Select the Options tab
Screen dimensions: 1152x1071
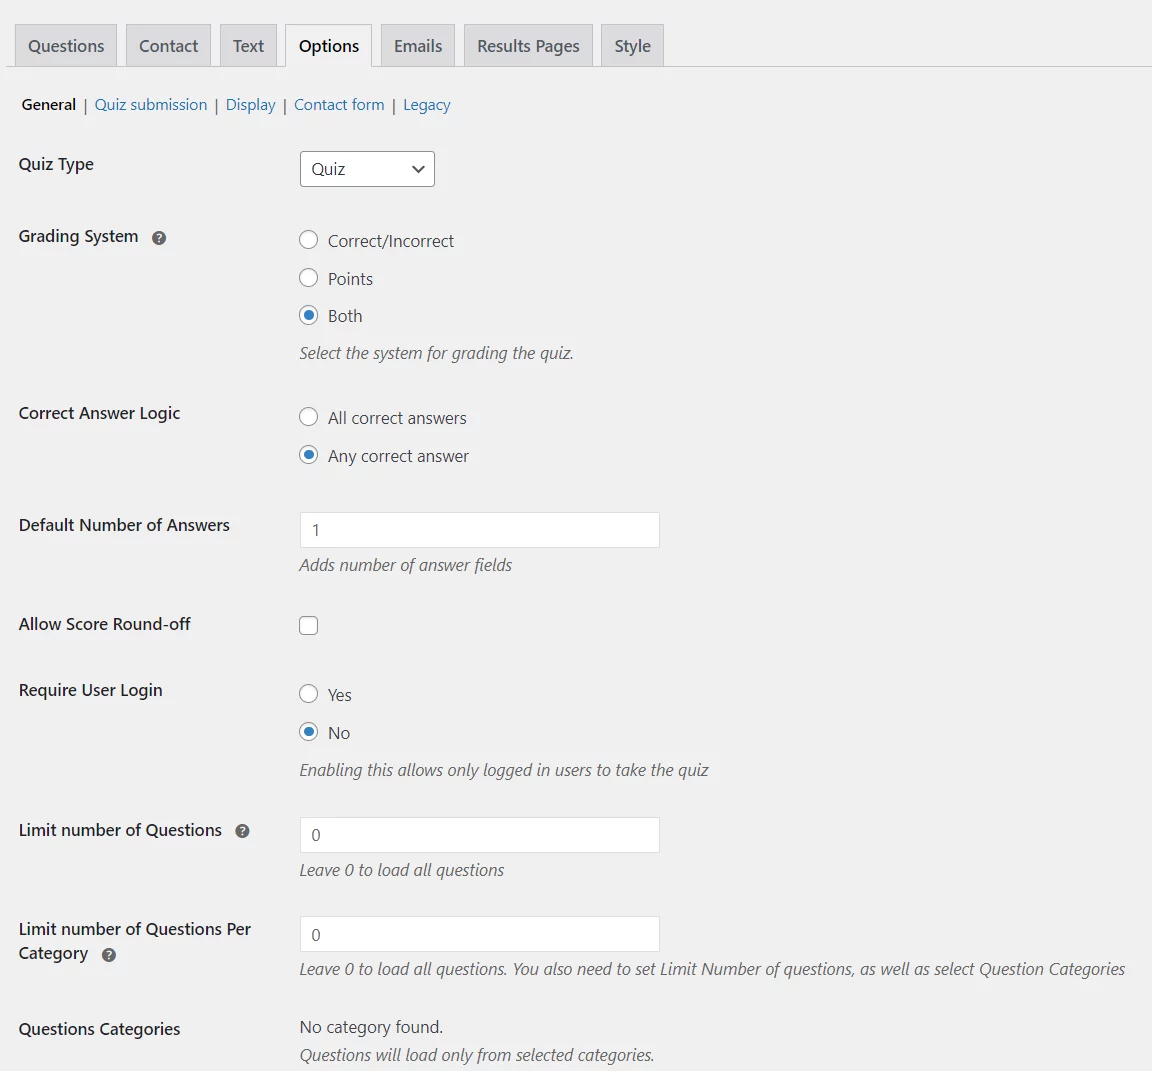pyautogui.click(x=328, y=46)
